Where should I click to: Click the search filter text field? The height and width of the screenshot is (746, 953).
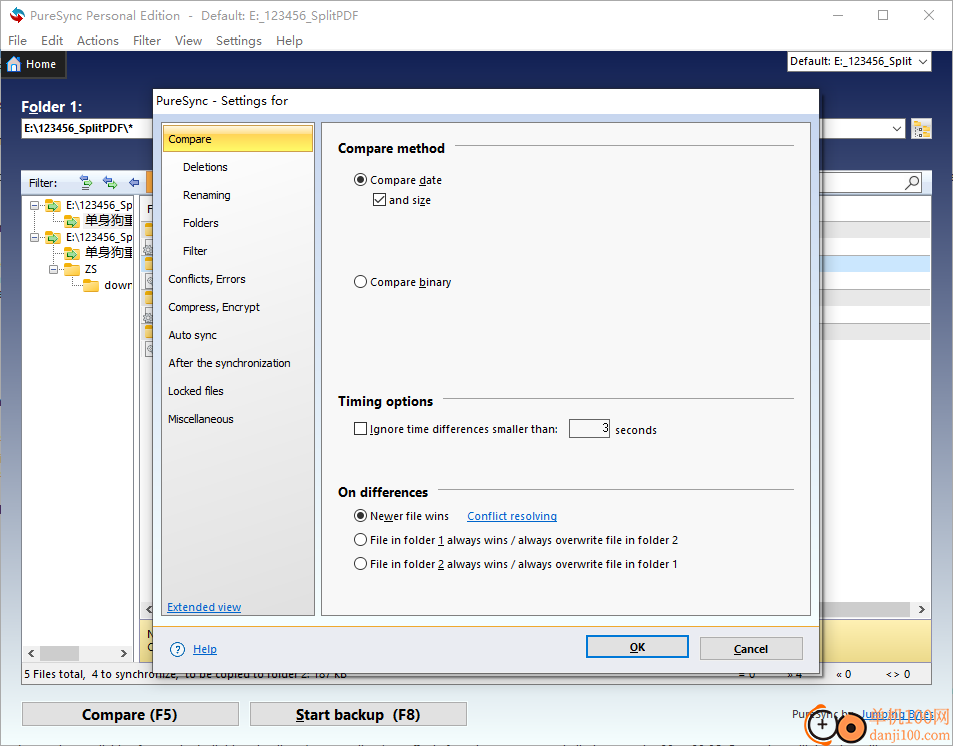click(x=862, y=182)
